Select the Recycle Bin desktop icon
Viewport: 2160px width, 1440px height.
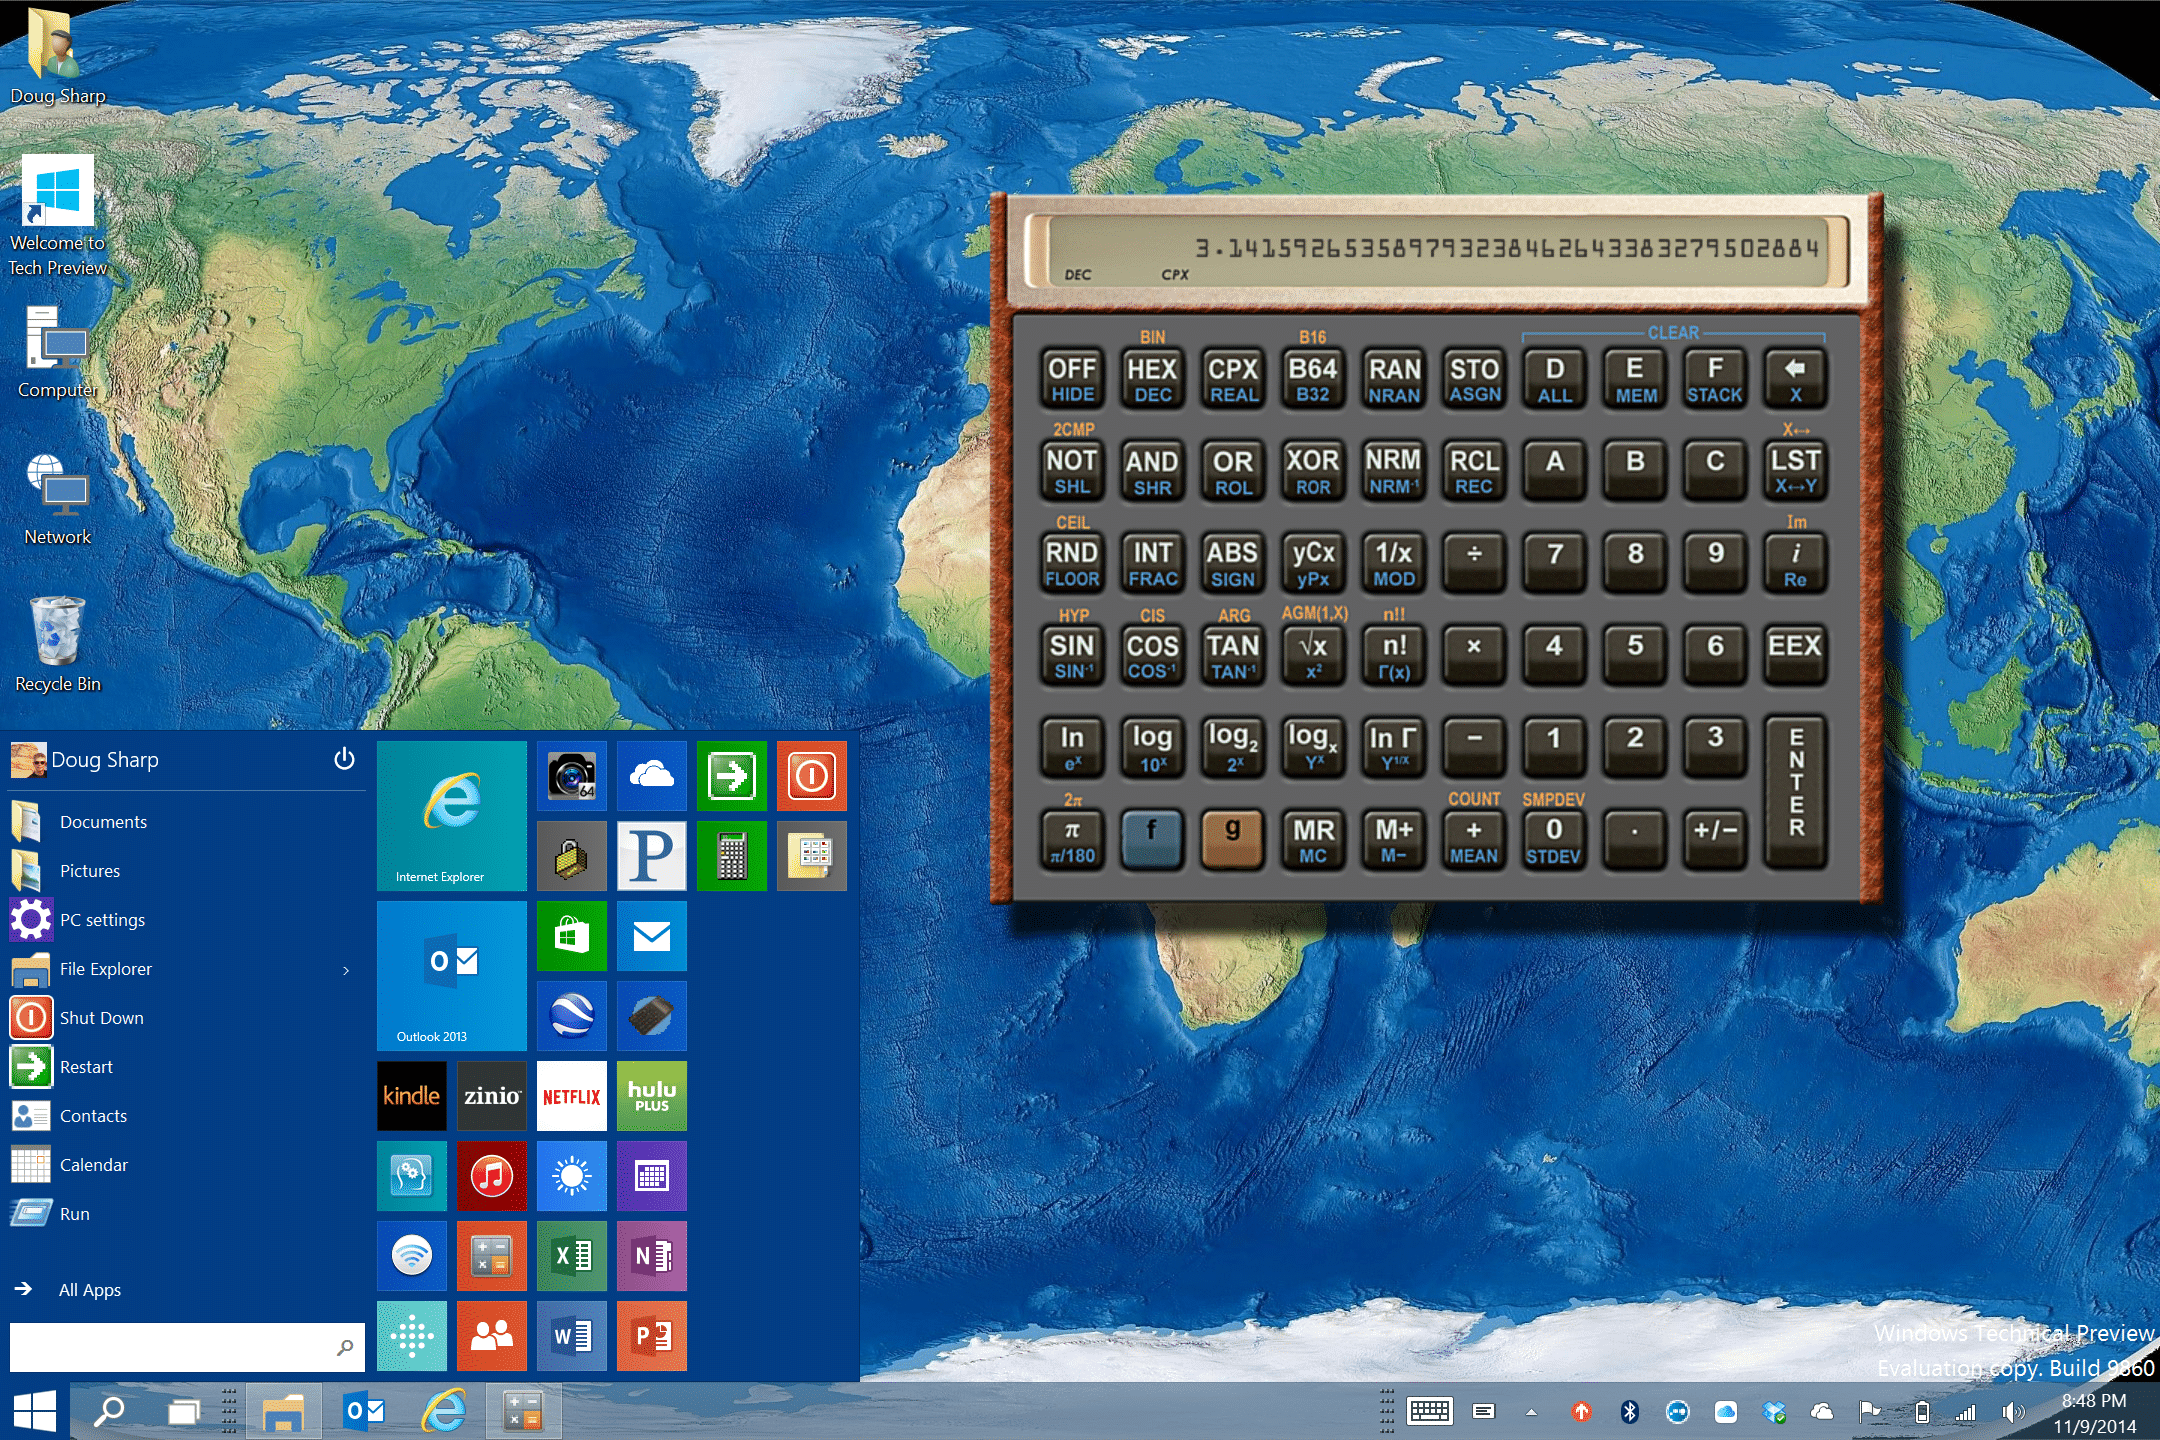coord(58,645)
